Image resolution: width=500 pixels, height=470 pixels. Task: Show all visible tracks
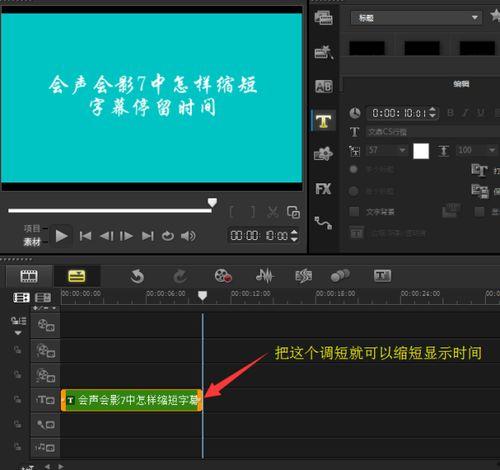(21, 297)
